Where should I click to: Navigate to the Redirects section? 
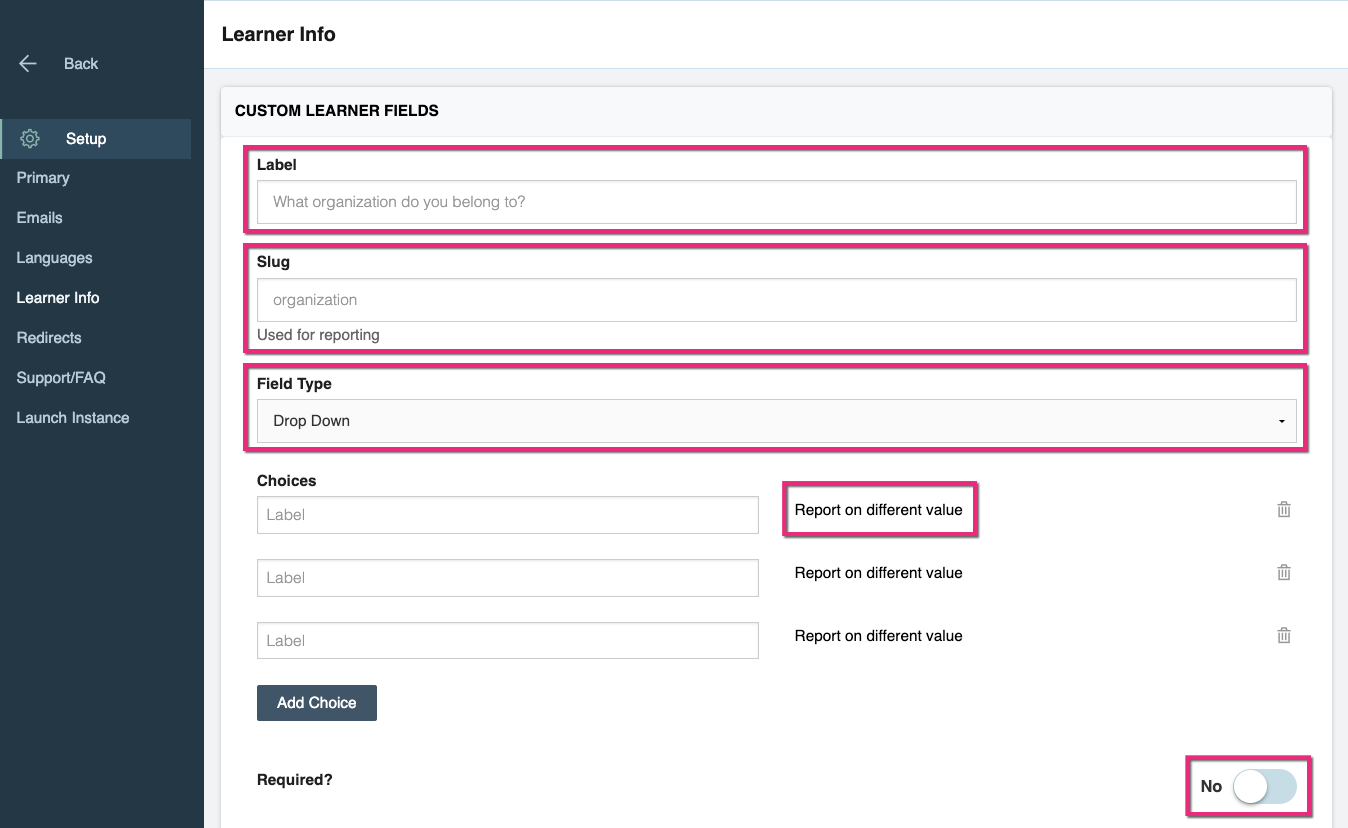[48, 337]
